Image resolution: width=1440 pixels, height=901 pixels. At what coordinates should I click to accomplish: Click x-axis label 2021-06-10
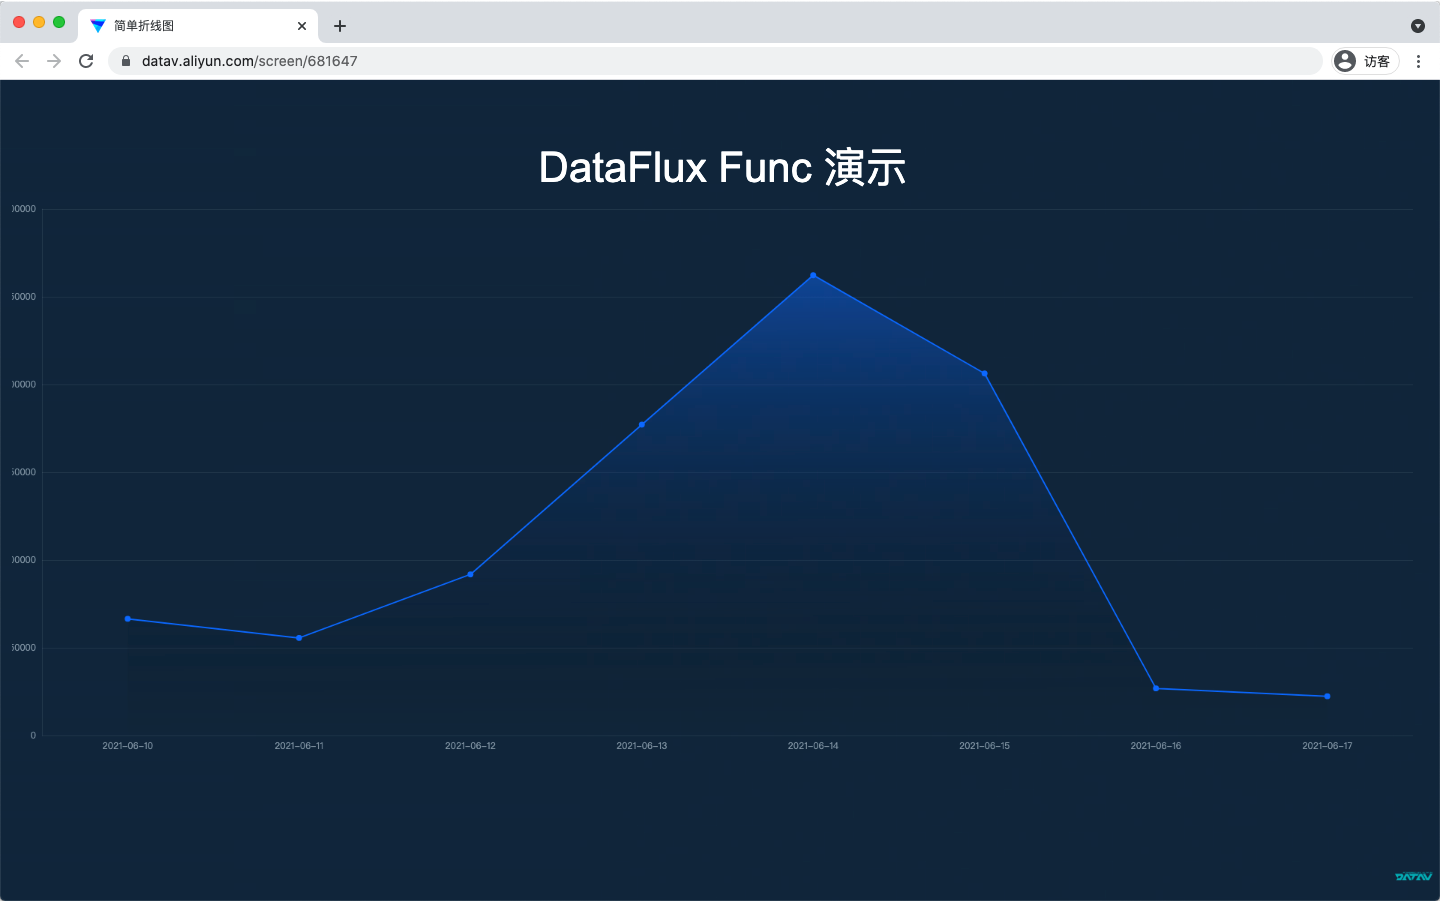(128, 746)
